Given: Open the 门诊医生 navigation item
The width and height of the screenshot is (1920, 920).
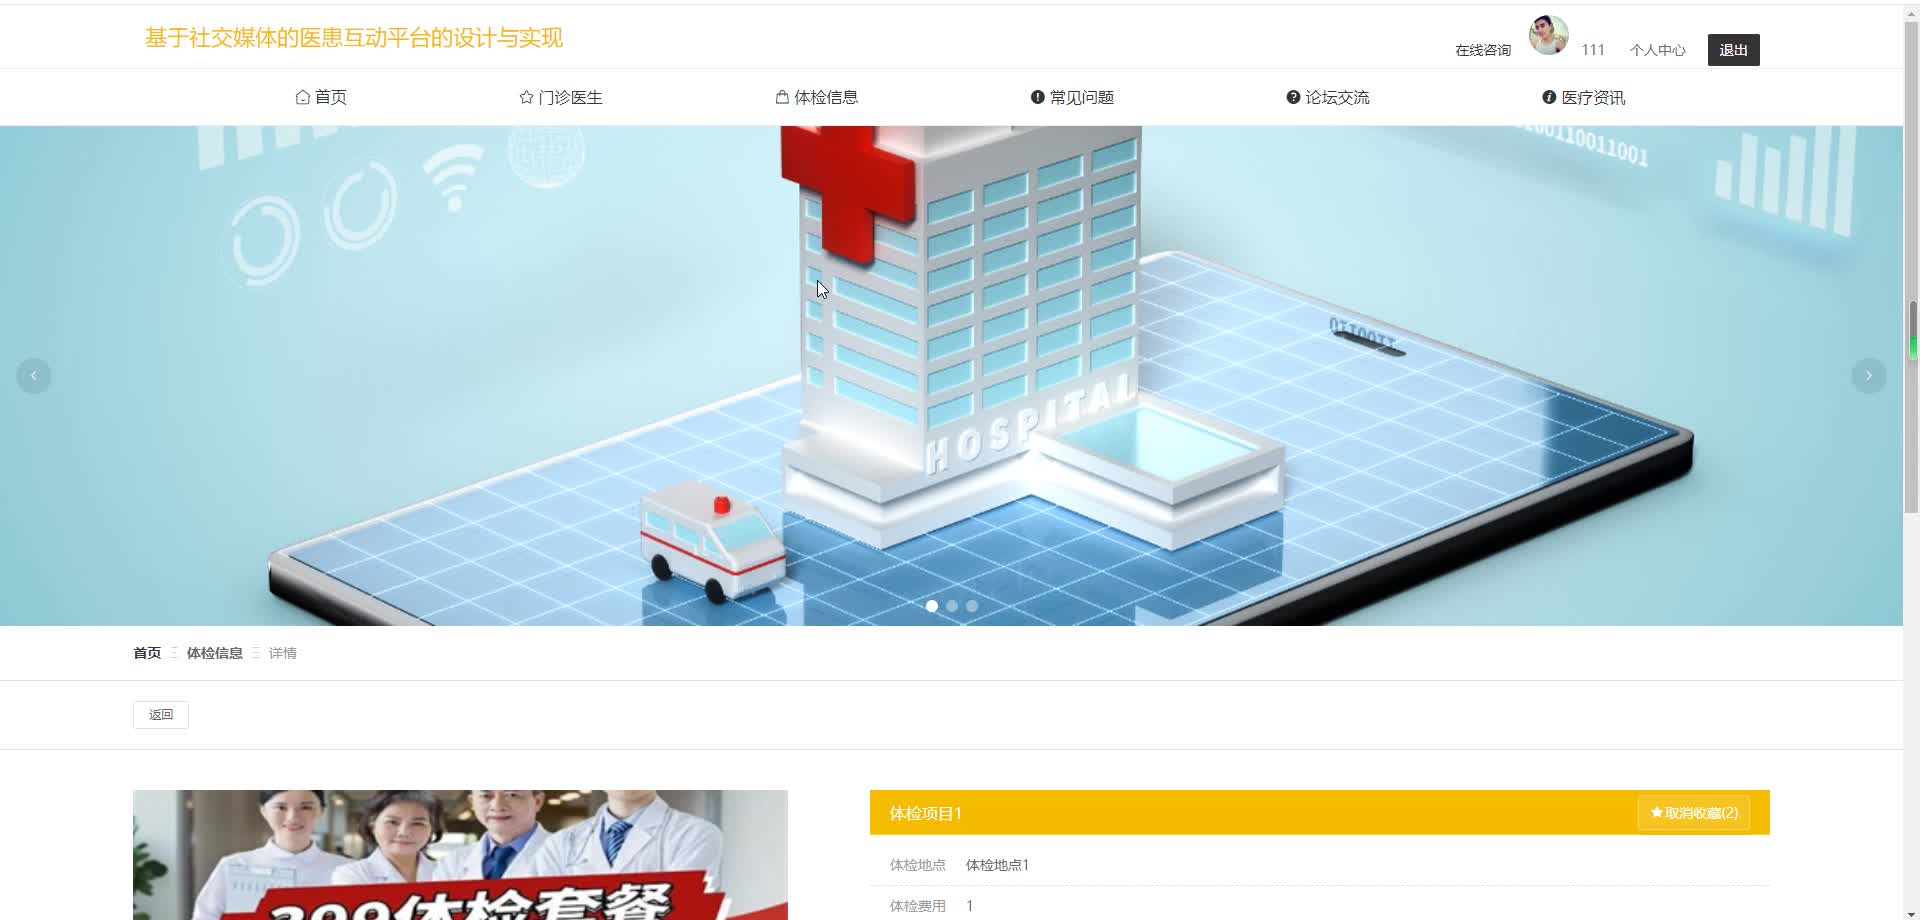Looking at the screenshot, I should click(x=561, y=97).
